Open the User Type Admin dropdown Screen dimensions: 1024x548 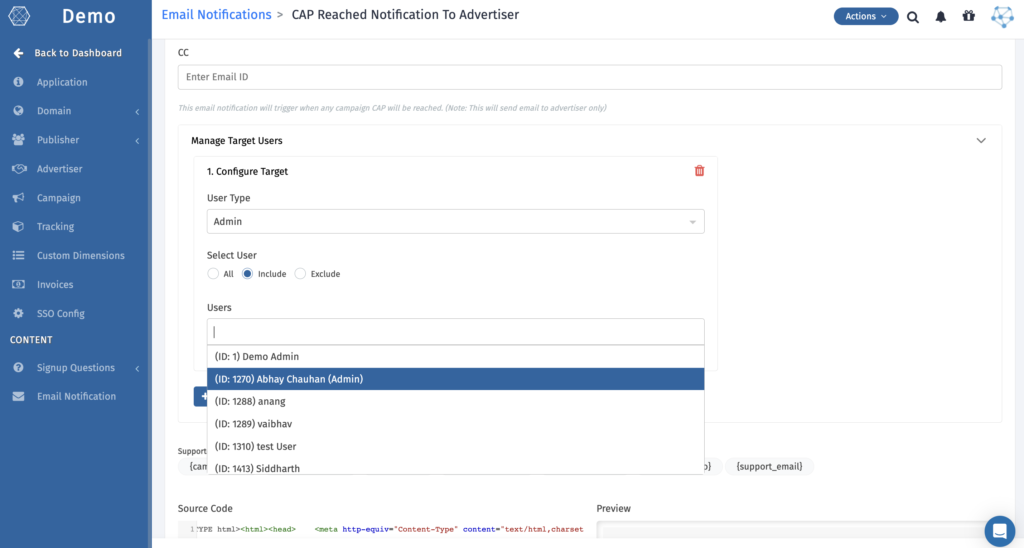click(455, 222)
